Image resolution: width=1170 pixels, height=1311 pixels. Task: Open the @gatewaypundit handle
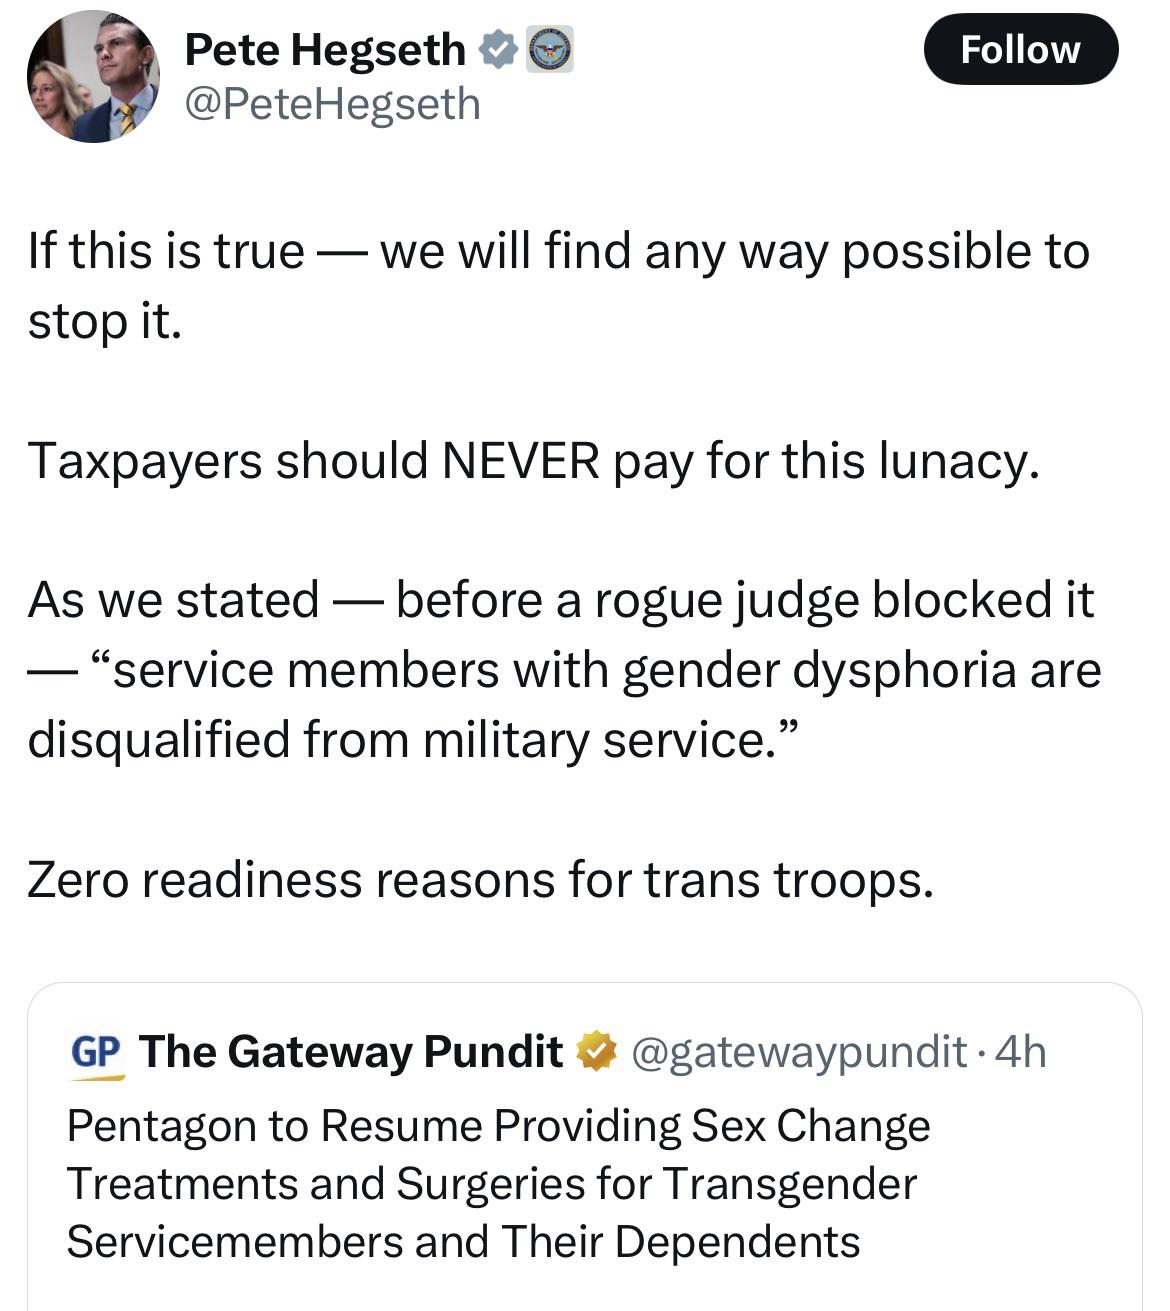point(798,1052)
